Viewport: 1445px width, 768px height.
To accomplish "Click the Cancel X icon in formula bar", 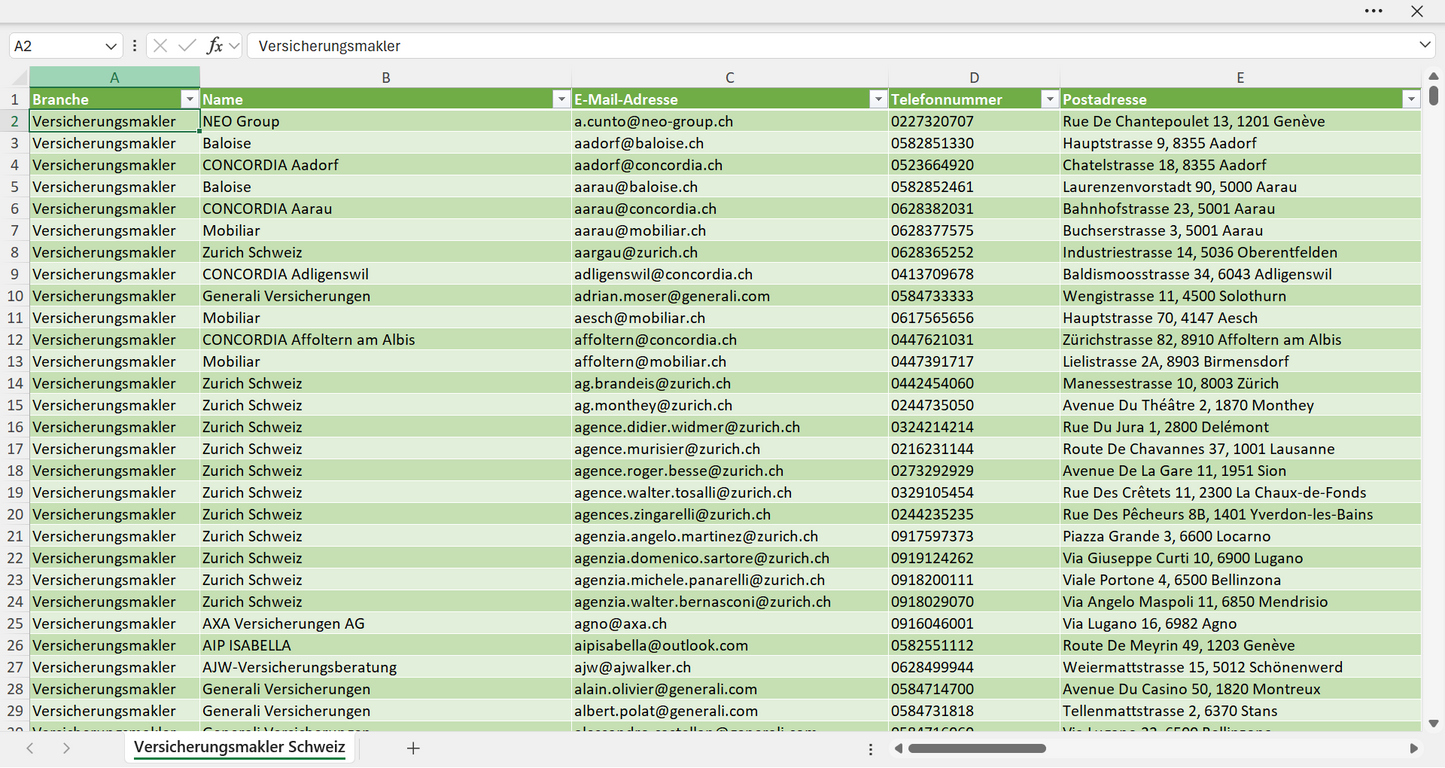I will pos(160,46).
